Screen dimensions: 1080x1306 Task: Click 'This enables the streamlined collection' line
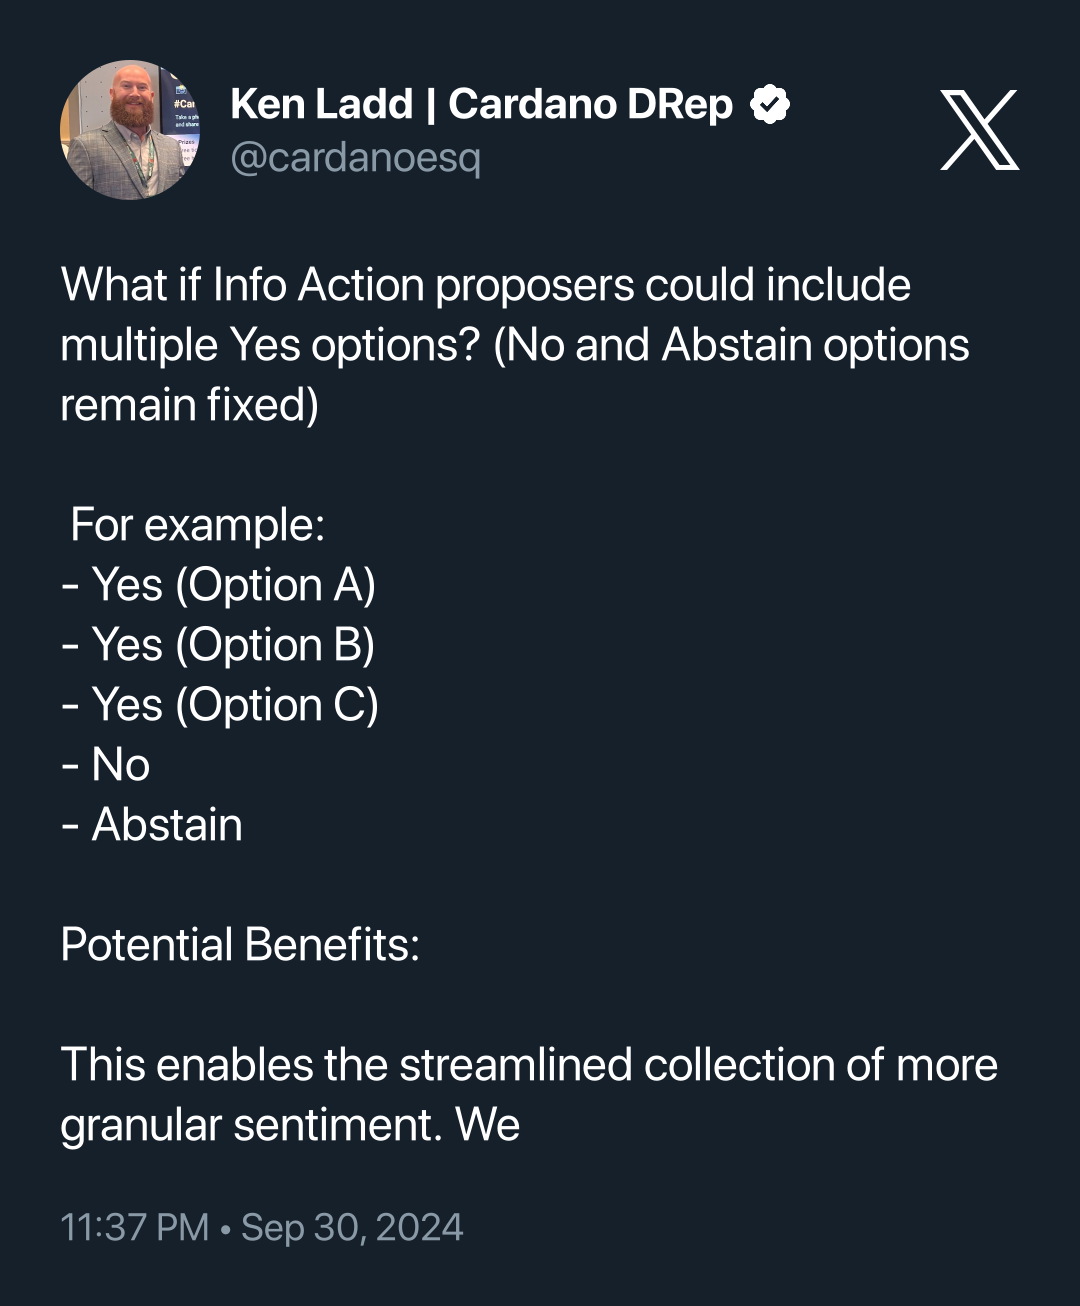pos(528,1065)
